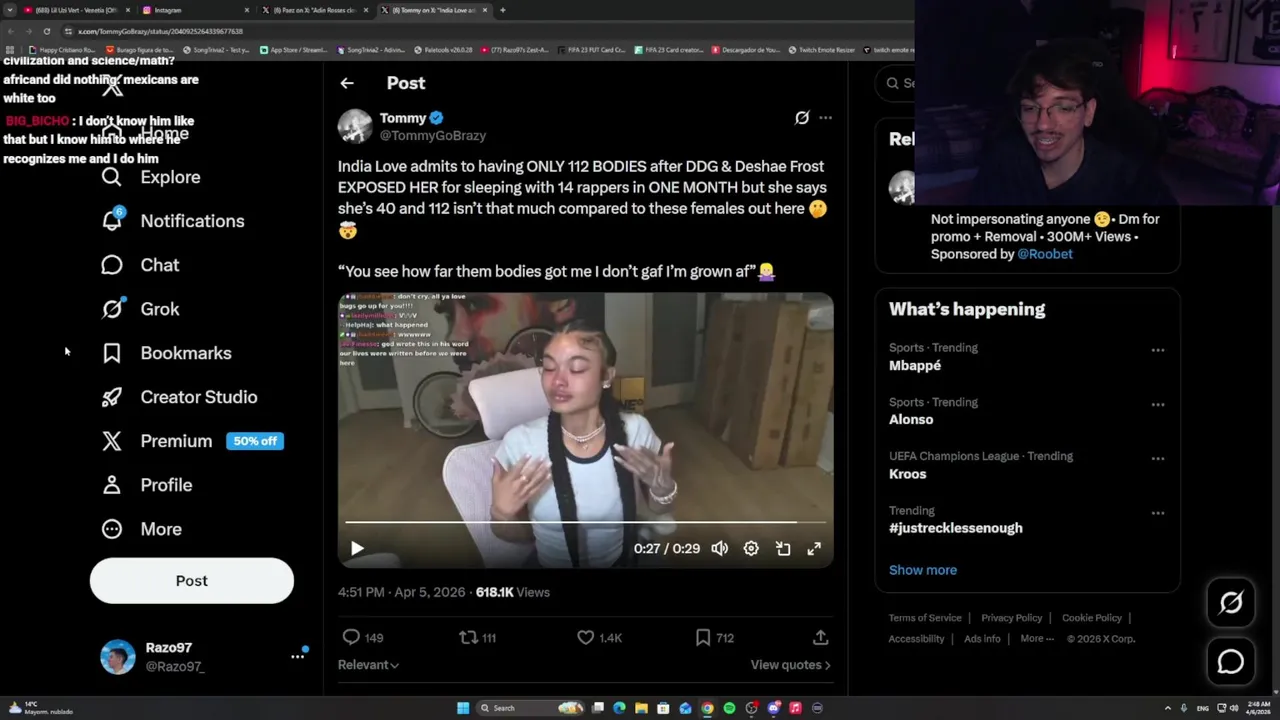Open the three-dot menu on Tommy's post
The height and width of the screenshot is (720, 1280).
825,118
